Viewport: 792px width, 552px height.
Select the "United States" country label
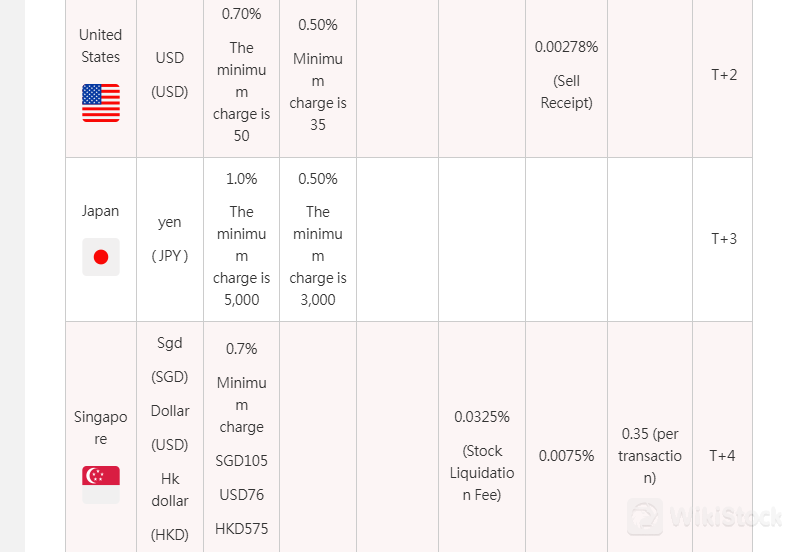pyautogui.click(x=100, y=46)
